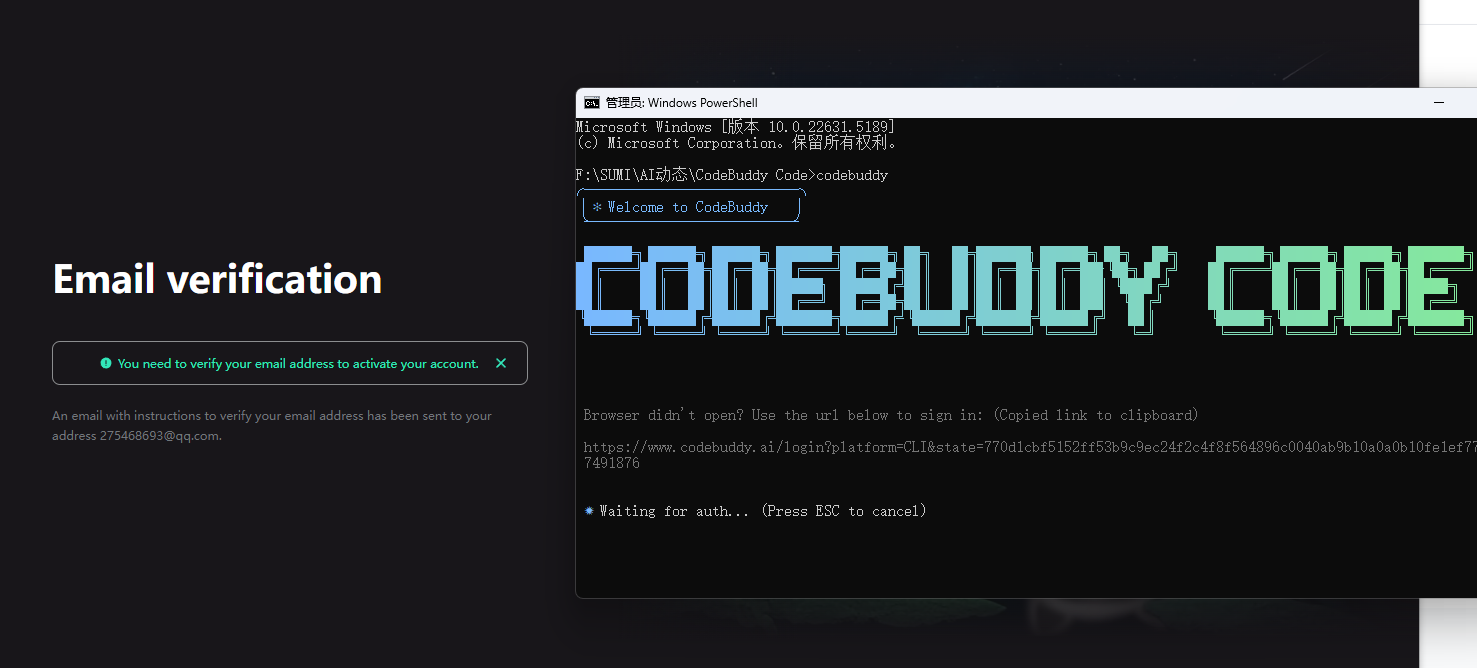
Task: Click the spinner beside "Waiting for auth"
Action: tap(589, 511)
